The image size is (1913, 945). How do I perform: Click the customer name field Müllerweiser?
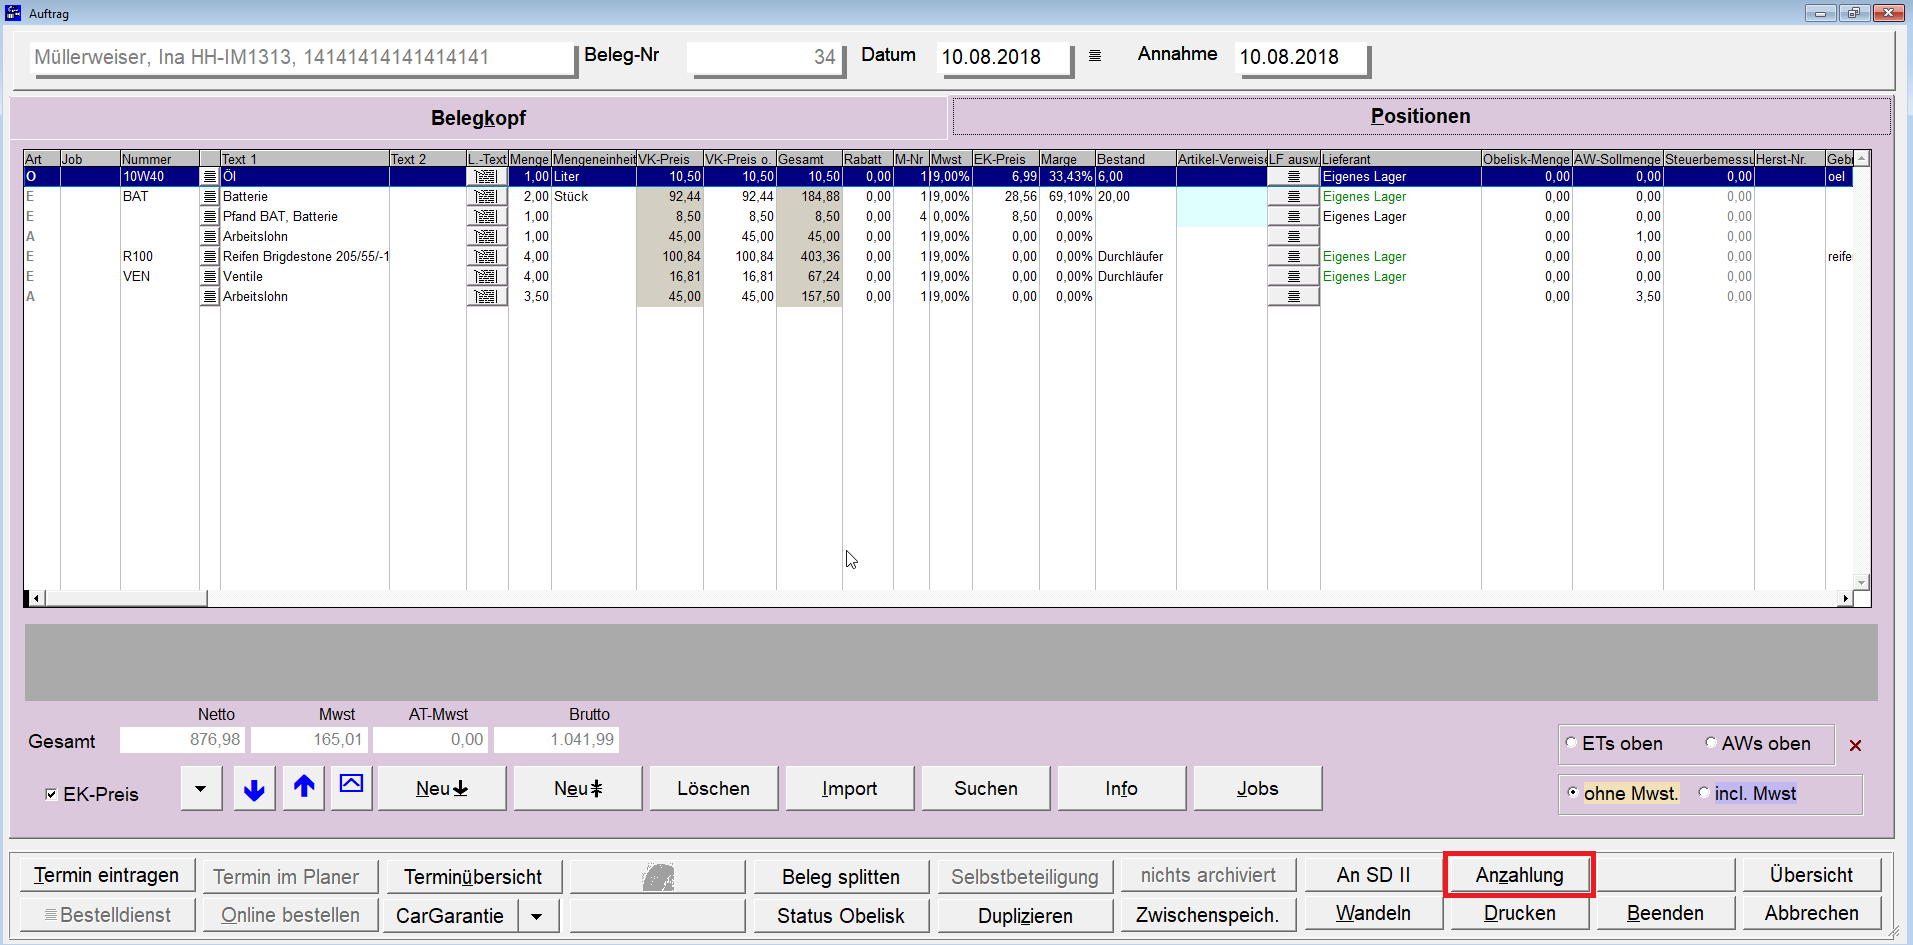pos(303,57)
